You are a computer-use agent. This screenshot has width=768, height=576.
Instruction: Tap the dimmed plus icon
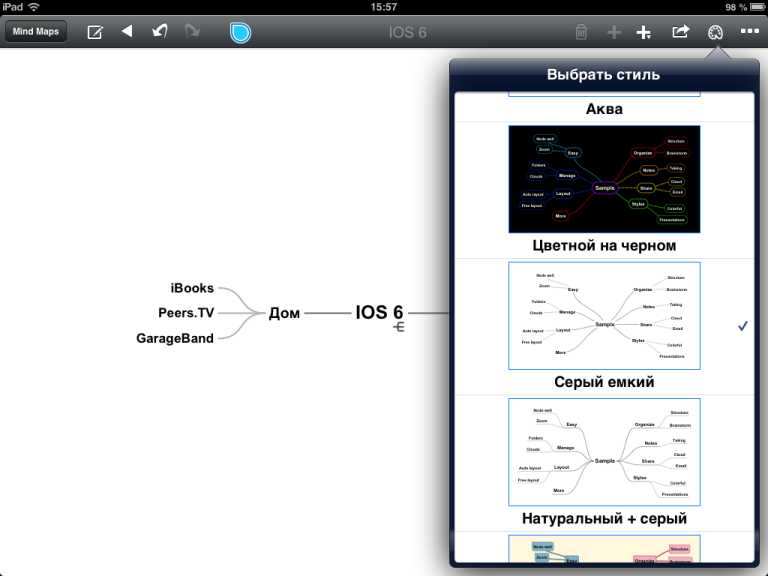(614, 32)
